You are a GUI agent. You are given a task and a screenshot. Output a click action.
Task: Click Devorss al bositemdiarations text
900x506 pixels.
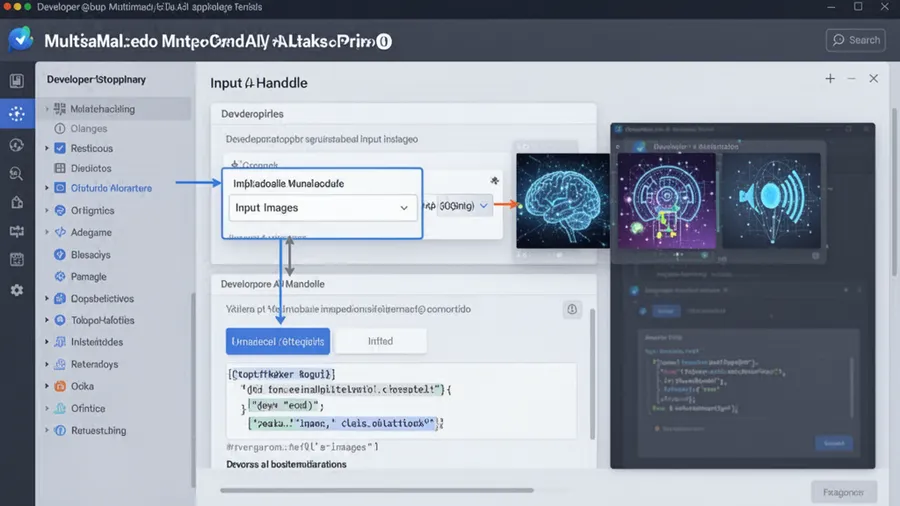286,464
